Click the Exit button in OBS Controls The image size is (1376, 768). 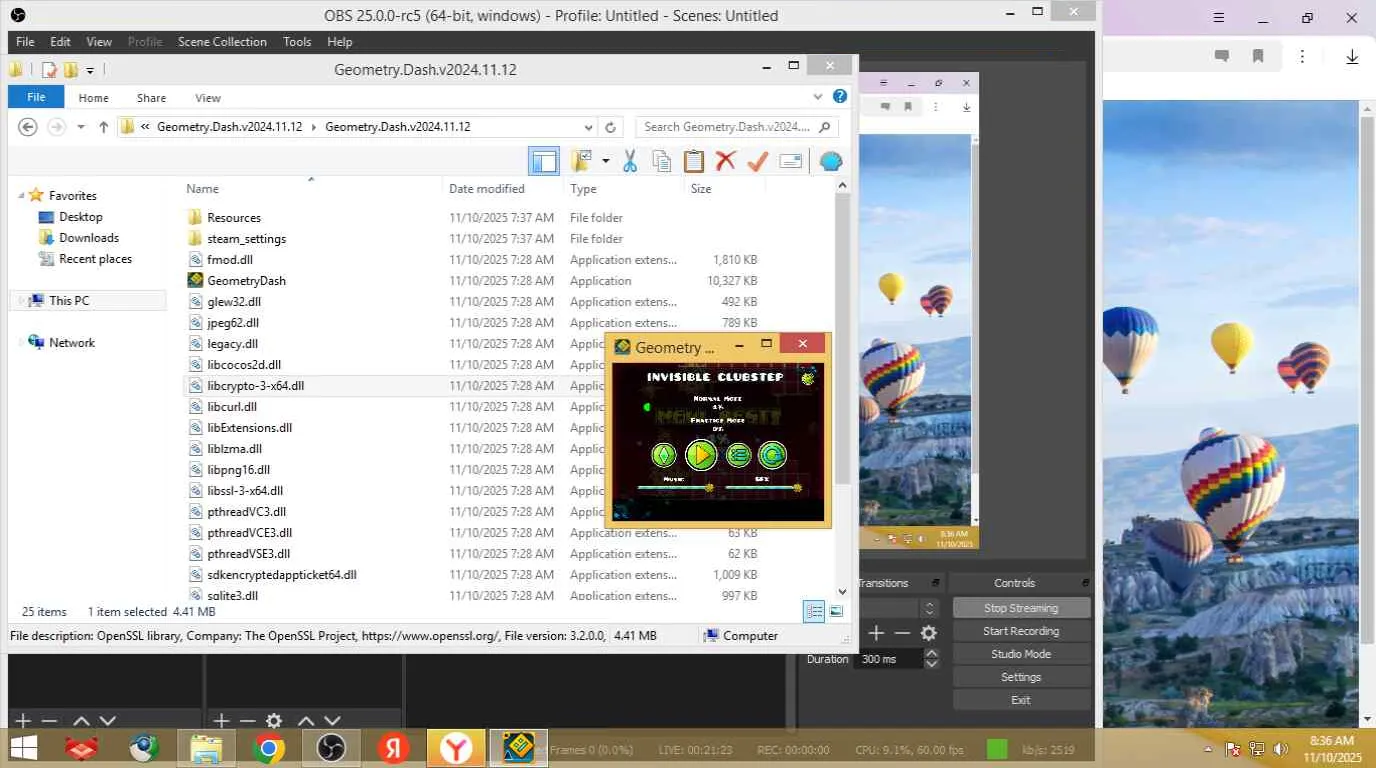coord(1020,700)
